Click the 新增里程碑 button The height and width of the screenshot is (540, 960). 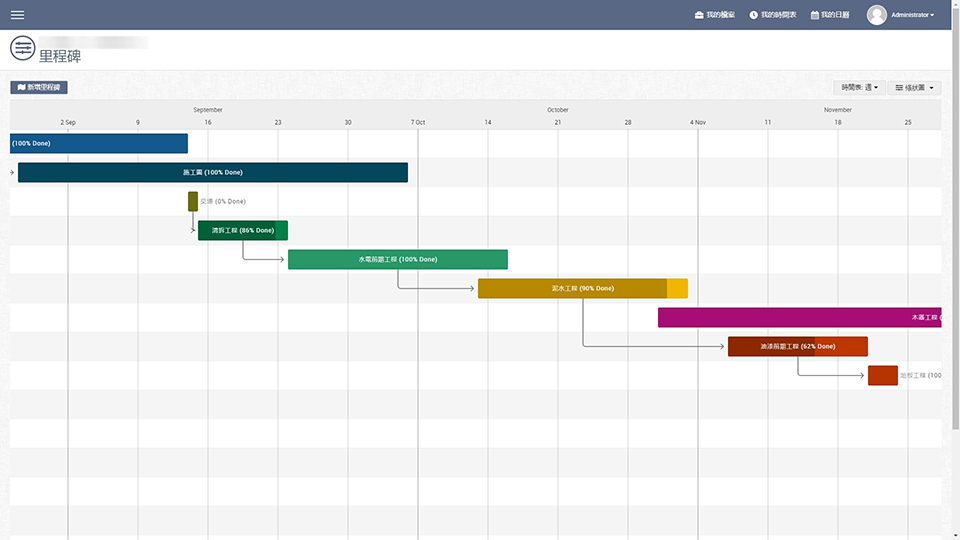click(39, 88)
